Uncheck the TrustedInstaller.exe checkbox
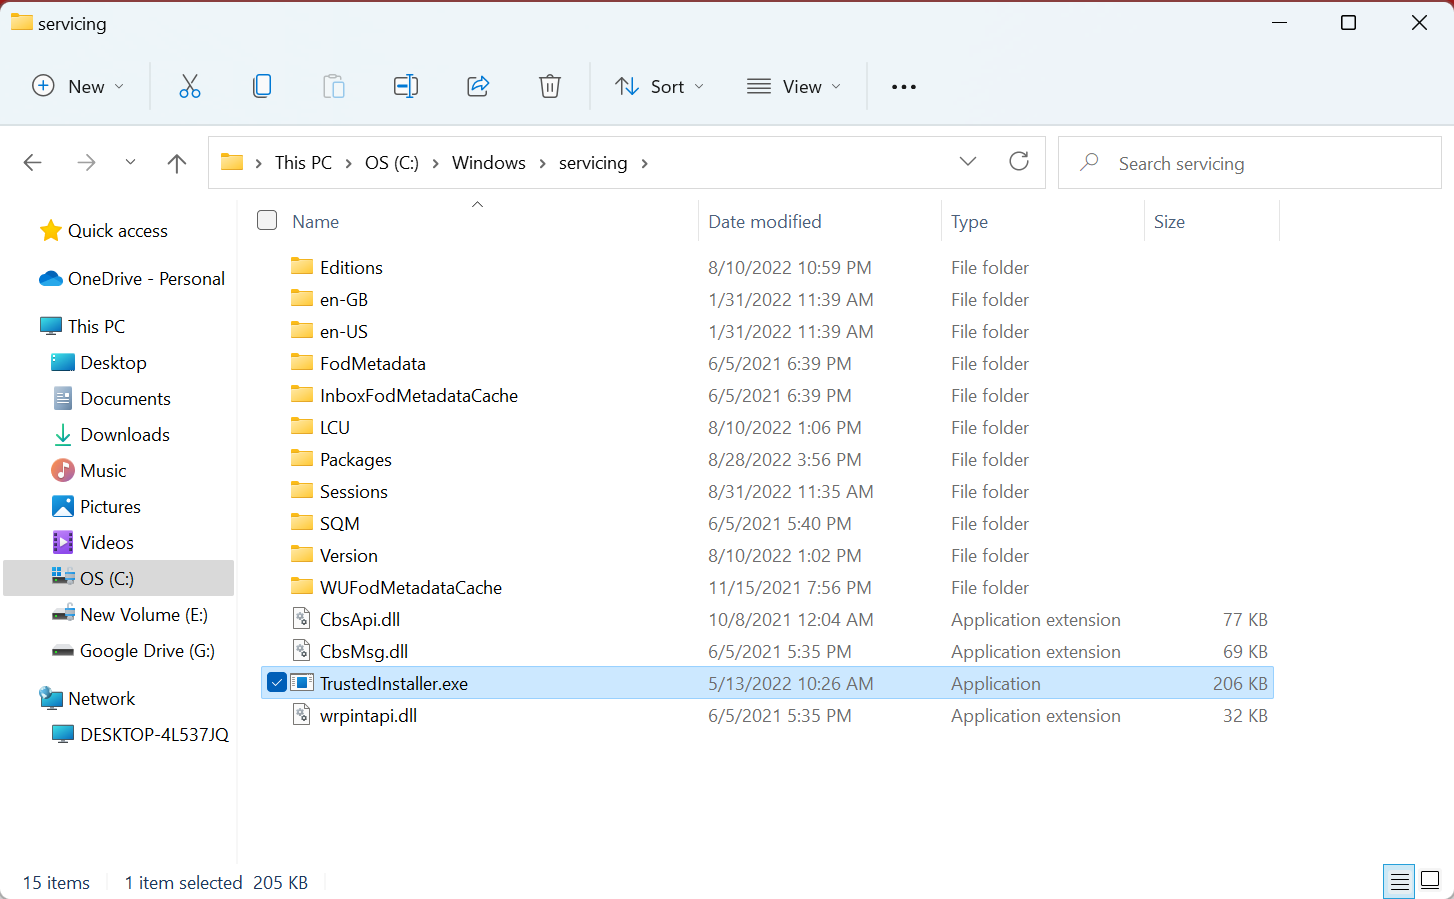This screenshot has height=899, width=1454. 277,683
